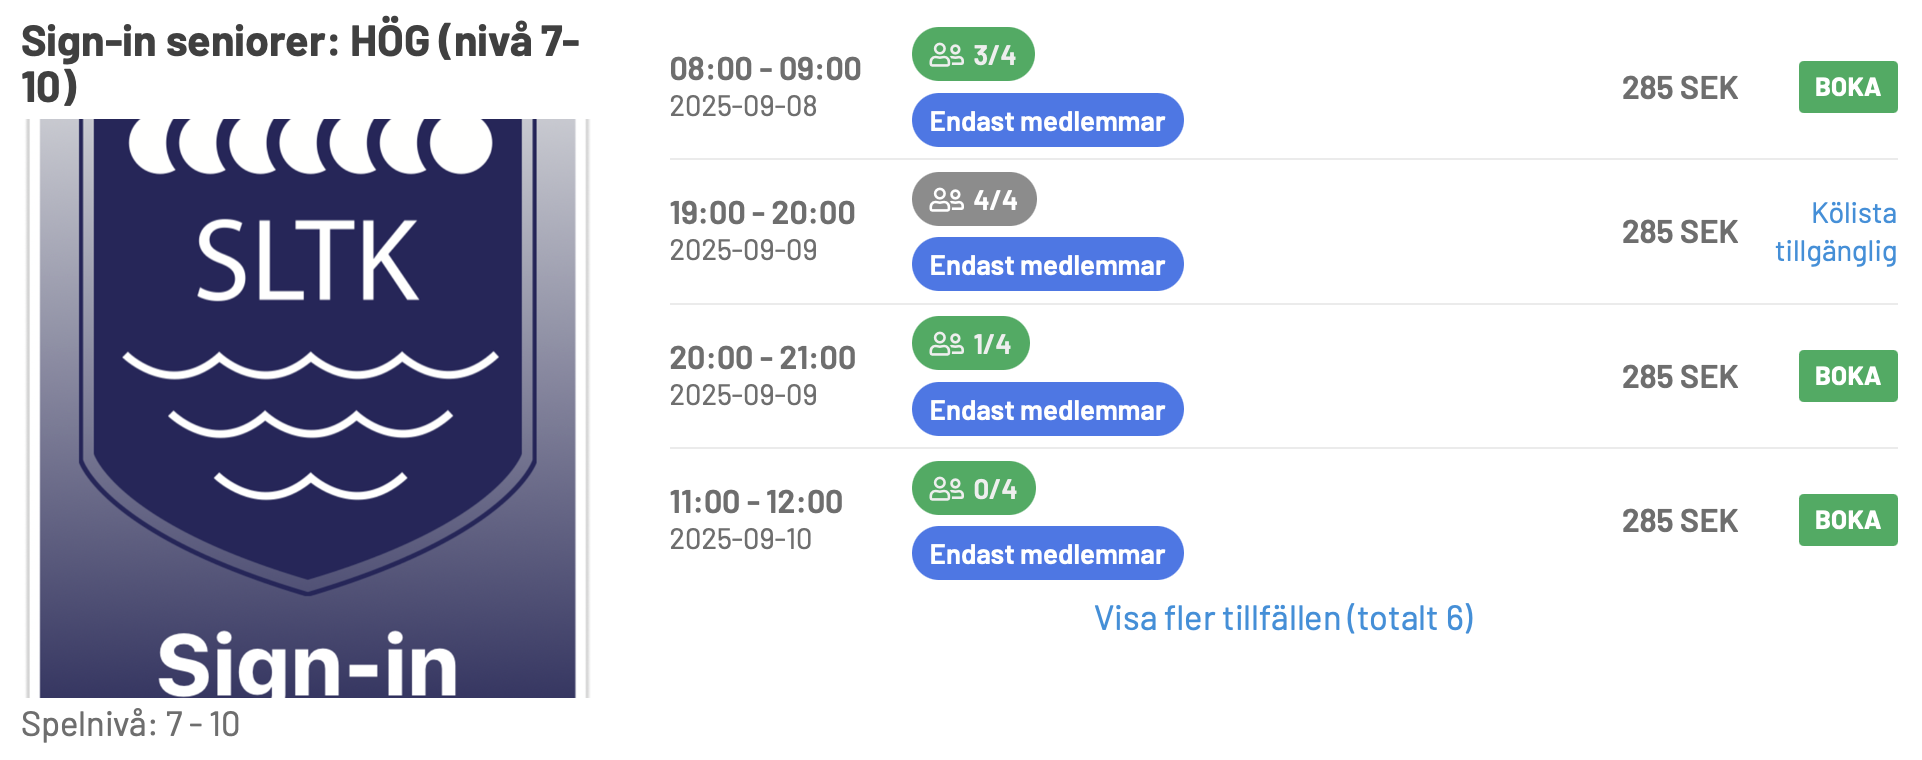This screenshot has width=1922, height=760.
Task: Click the 285 SEK price for 2025-09-10
Action: (1680, 521)
